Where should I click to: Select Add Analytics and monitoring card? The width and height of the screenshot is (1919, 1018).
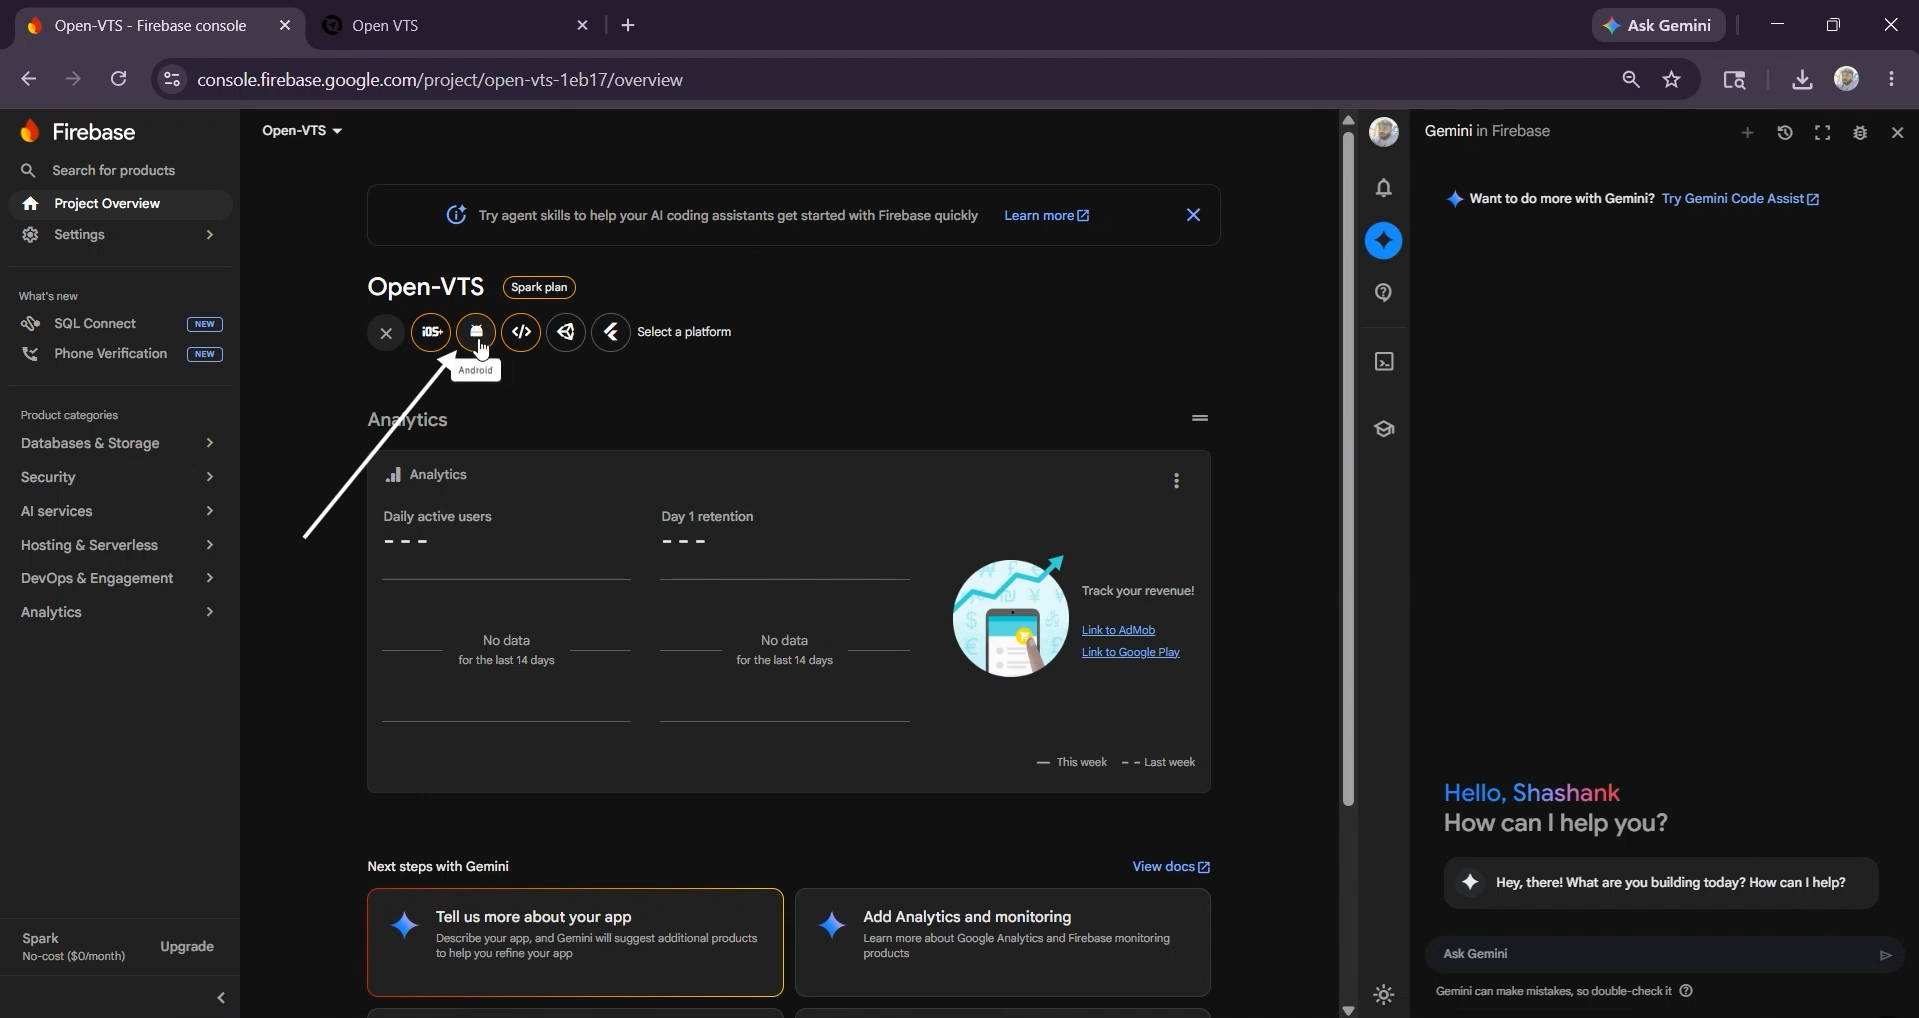pos(1003,943)
